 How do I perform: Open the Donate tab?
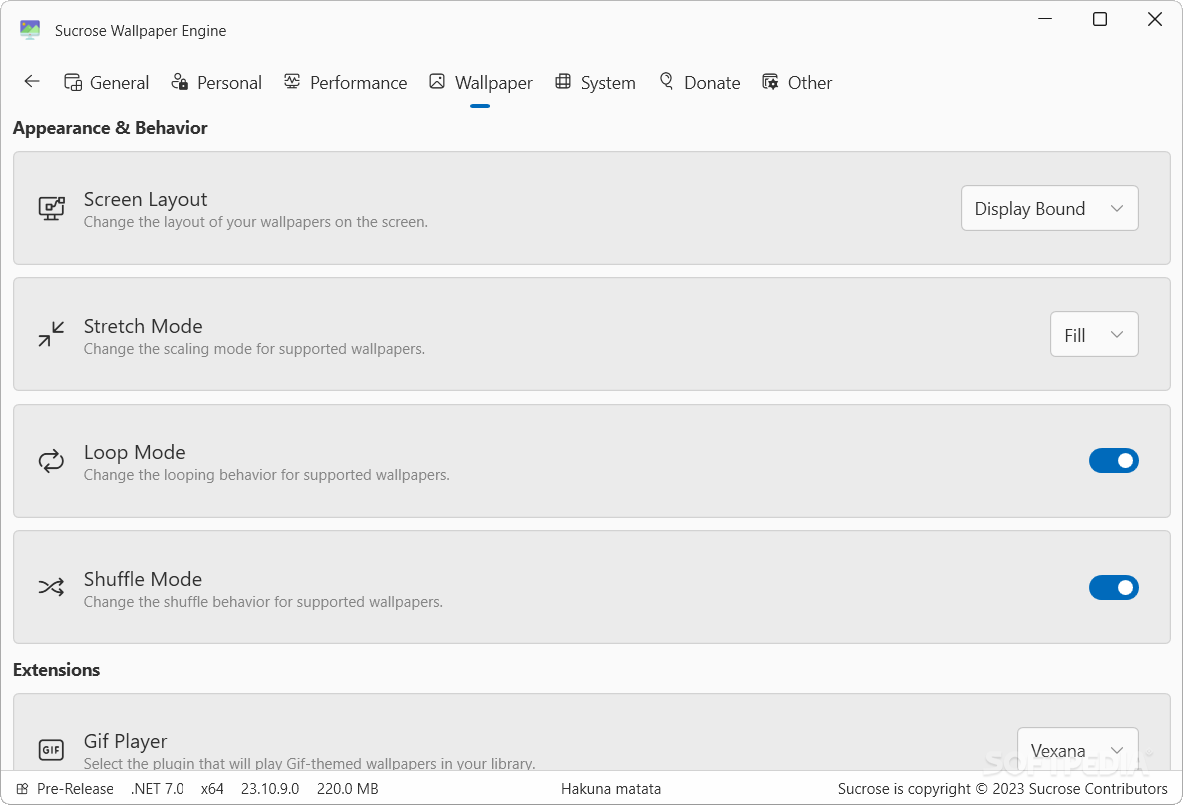[699, 82]
